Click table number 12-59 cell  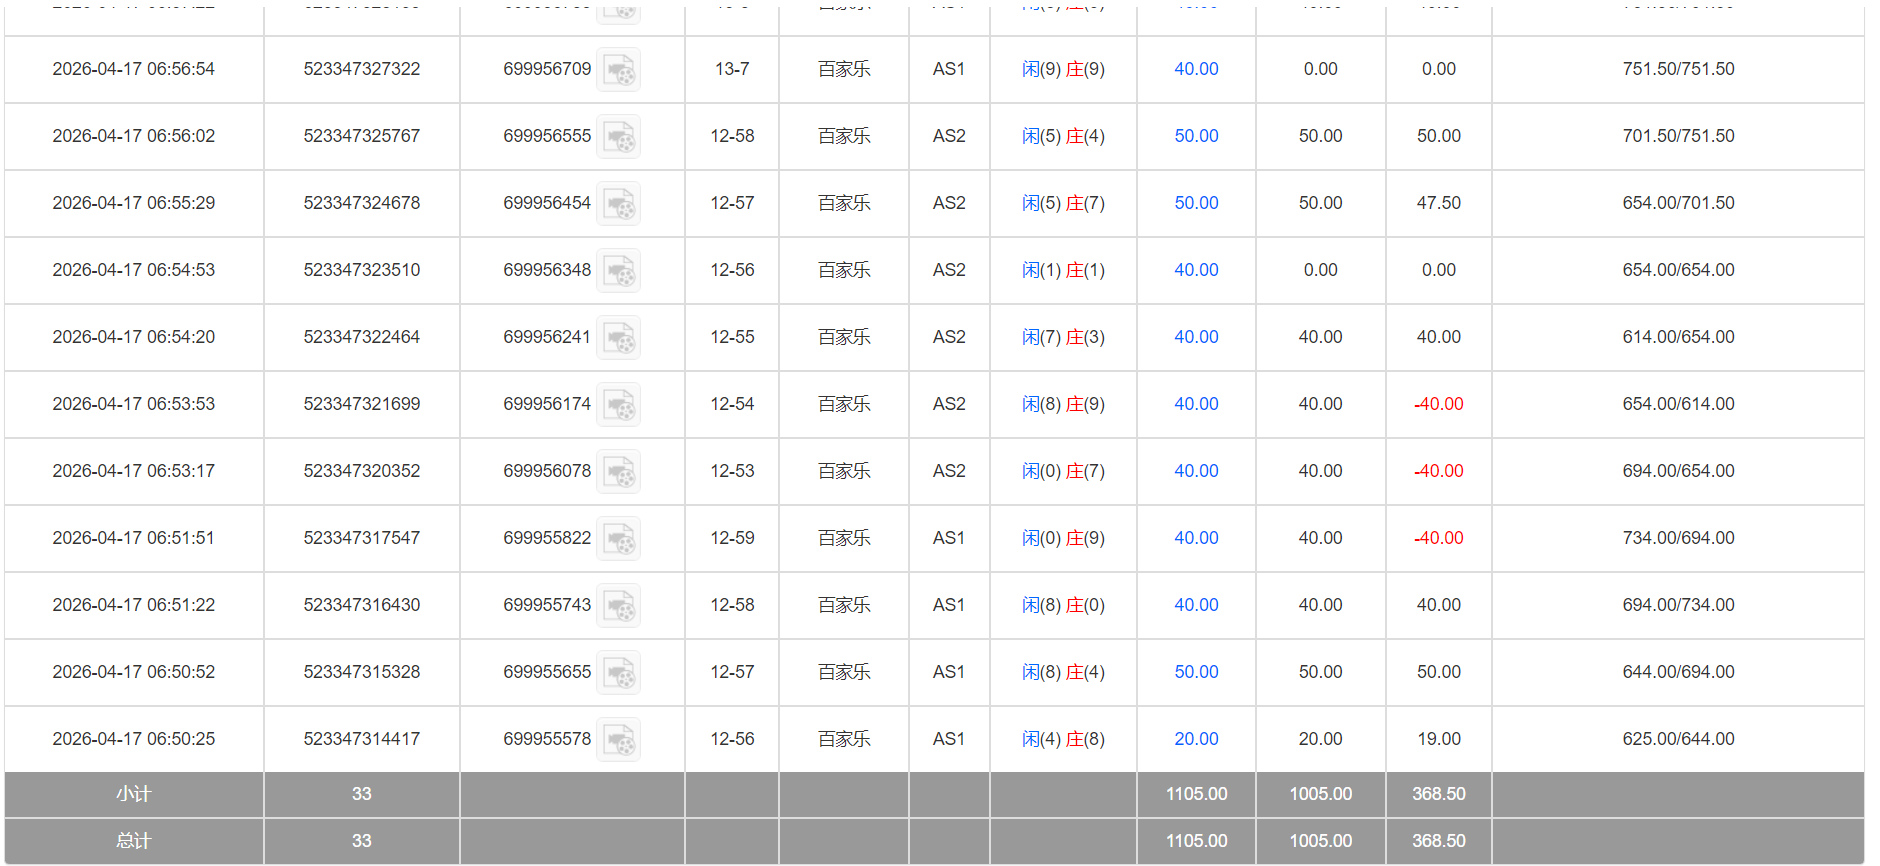(732, 538)
